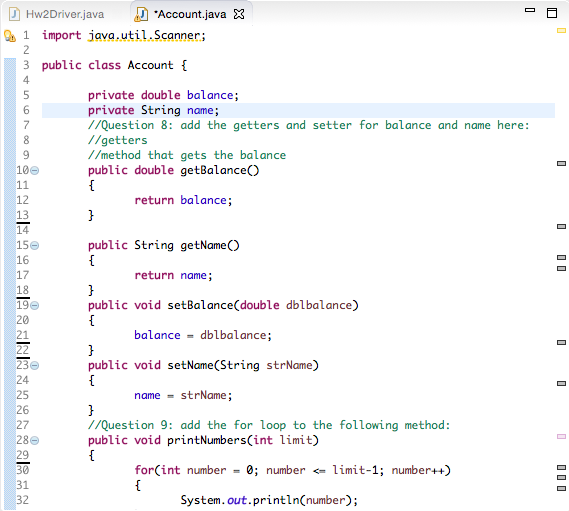The height and width of the screenshot is (511, 569).
Task: Select the Account.java tab
Action: coord(190,14)
